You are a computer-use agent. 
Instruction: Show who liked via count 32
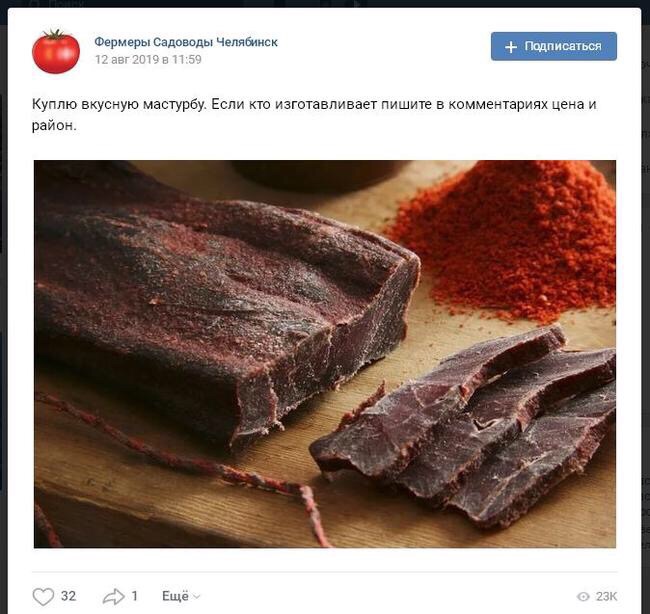tap(68, 596)
